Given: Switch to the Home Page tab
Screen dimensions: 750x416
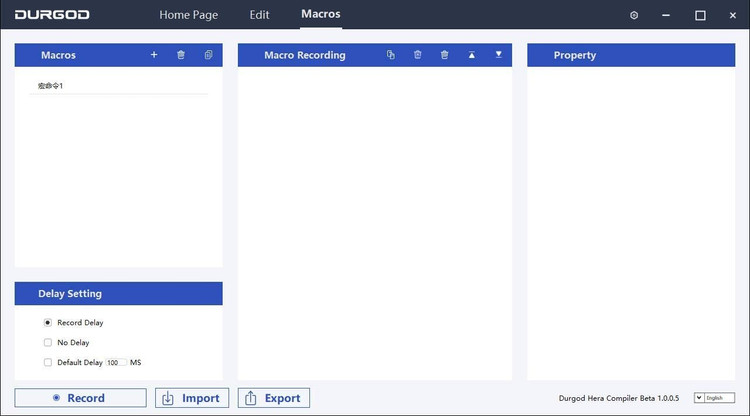Looking at the screenshot, I should tap(188, 15).
